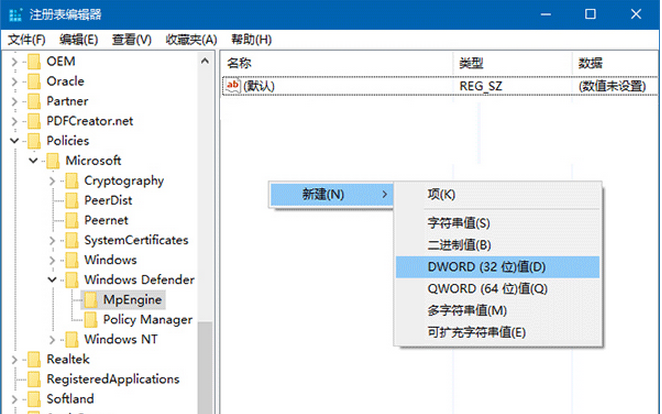The height and width of the screenshot is (414, 662).
Task: Expand the SystemCertificates key
Action: coord(52,240)
